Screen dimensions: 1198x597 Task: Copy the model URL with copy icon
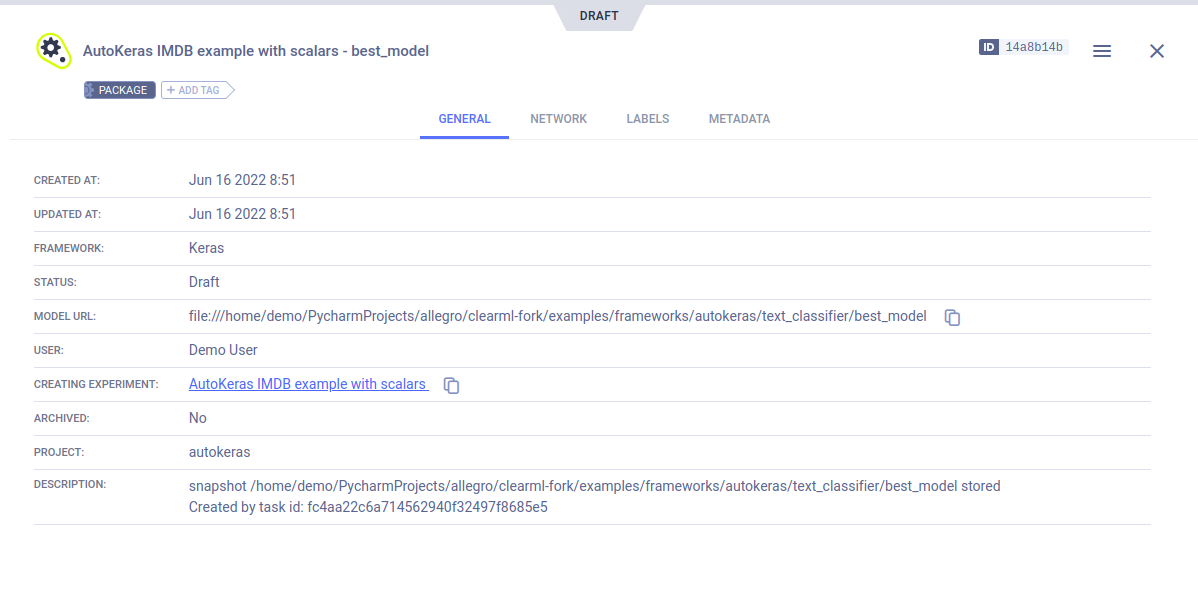[952, 317]
